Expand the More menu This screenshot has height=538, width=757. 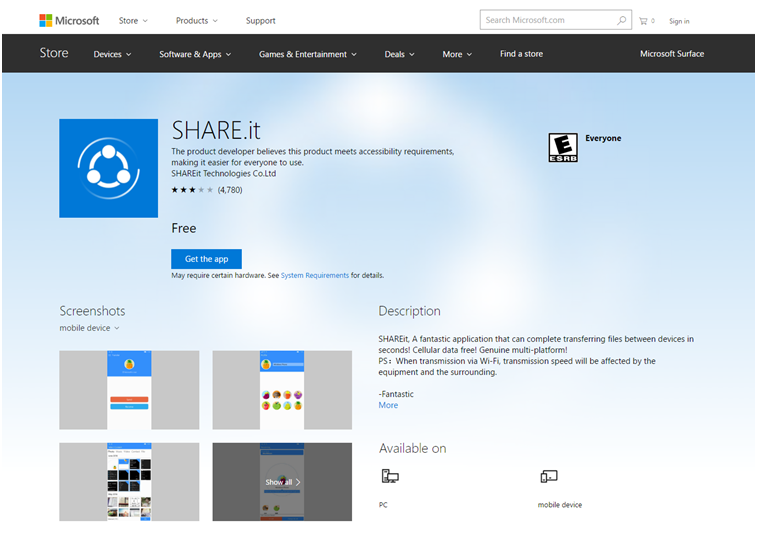[457, 54]
